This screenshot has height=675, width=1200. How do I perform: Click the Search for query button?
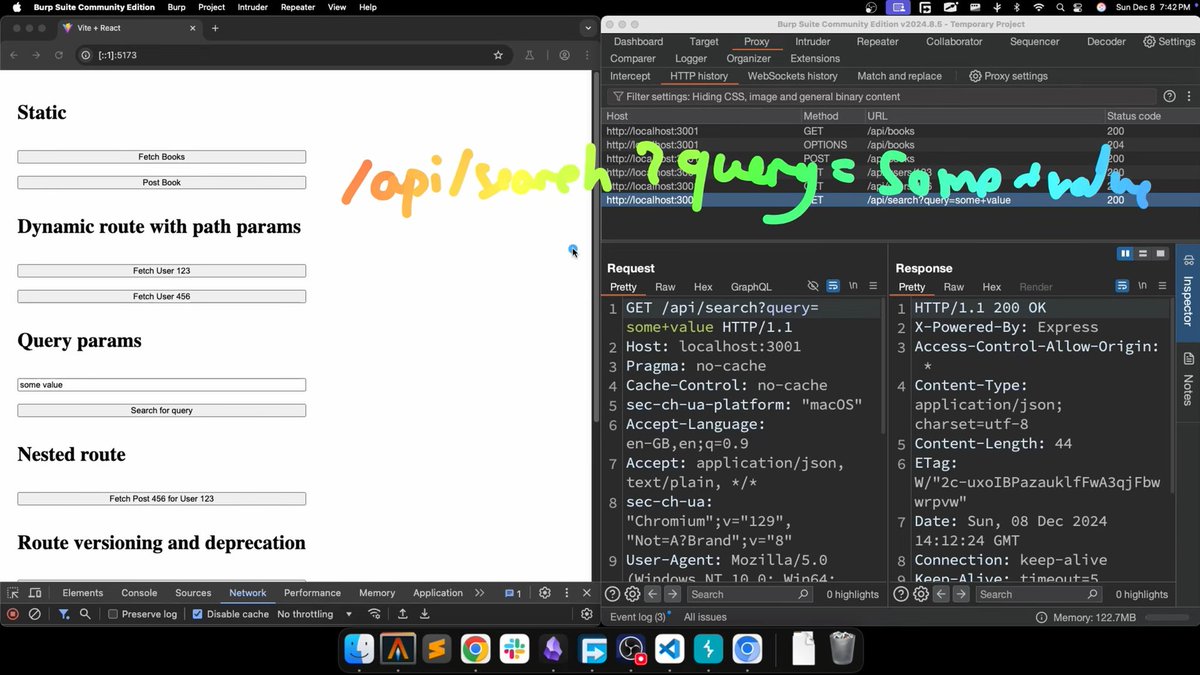pos(162,410)
